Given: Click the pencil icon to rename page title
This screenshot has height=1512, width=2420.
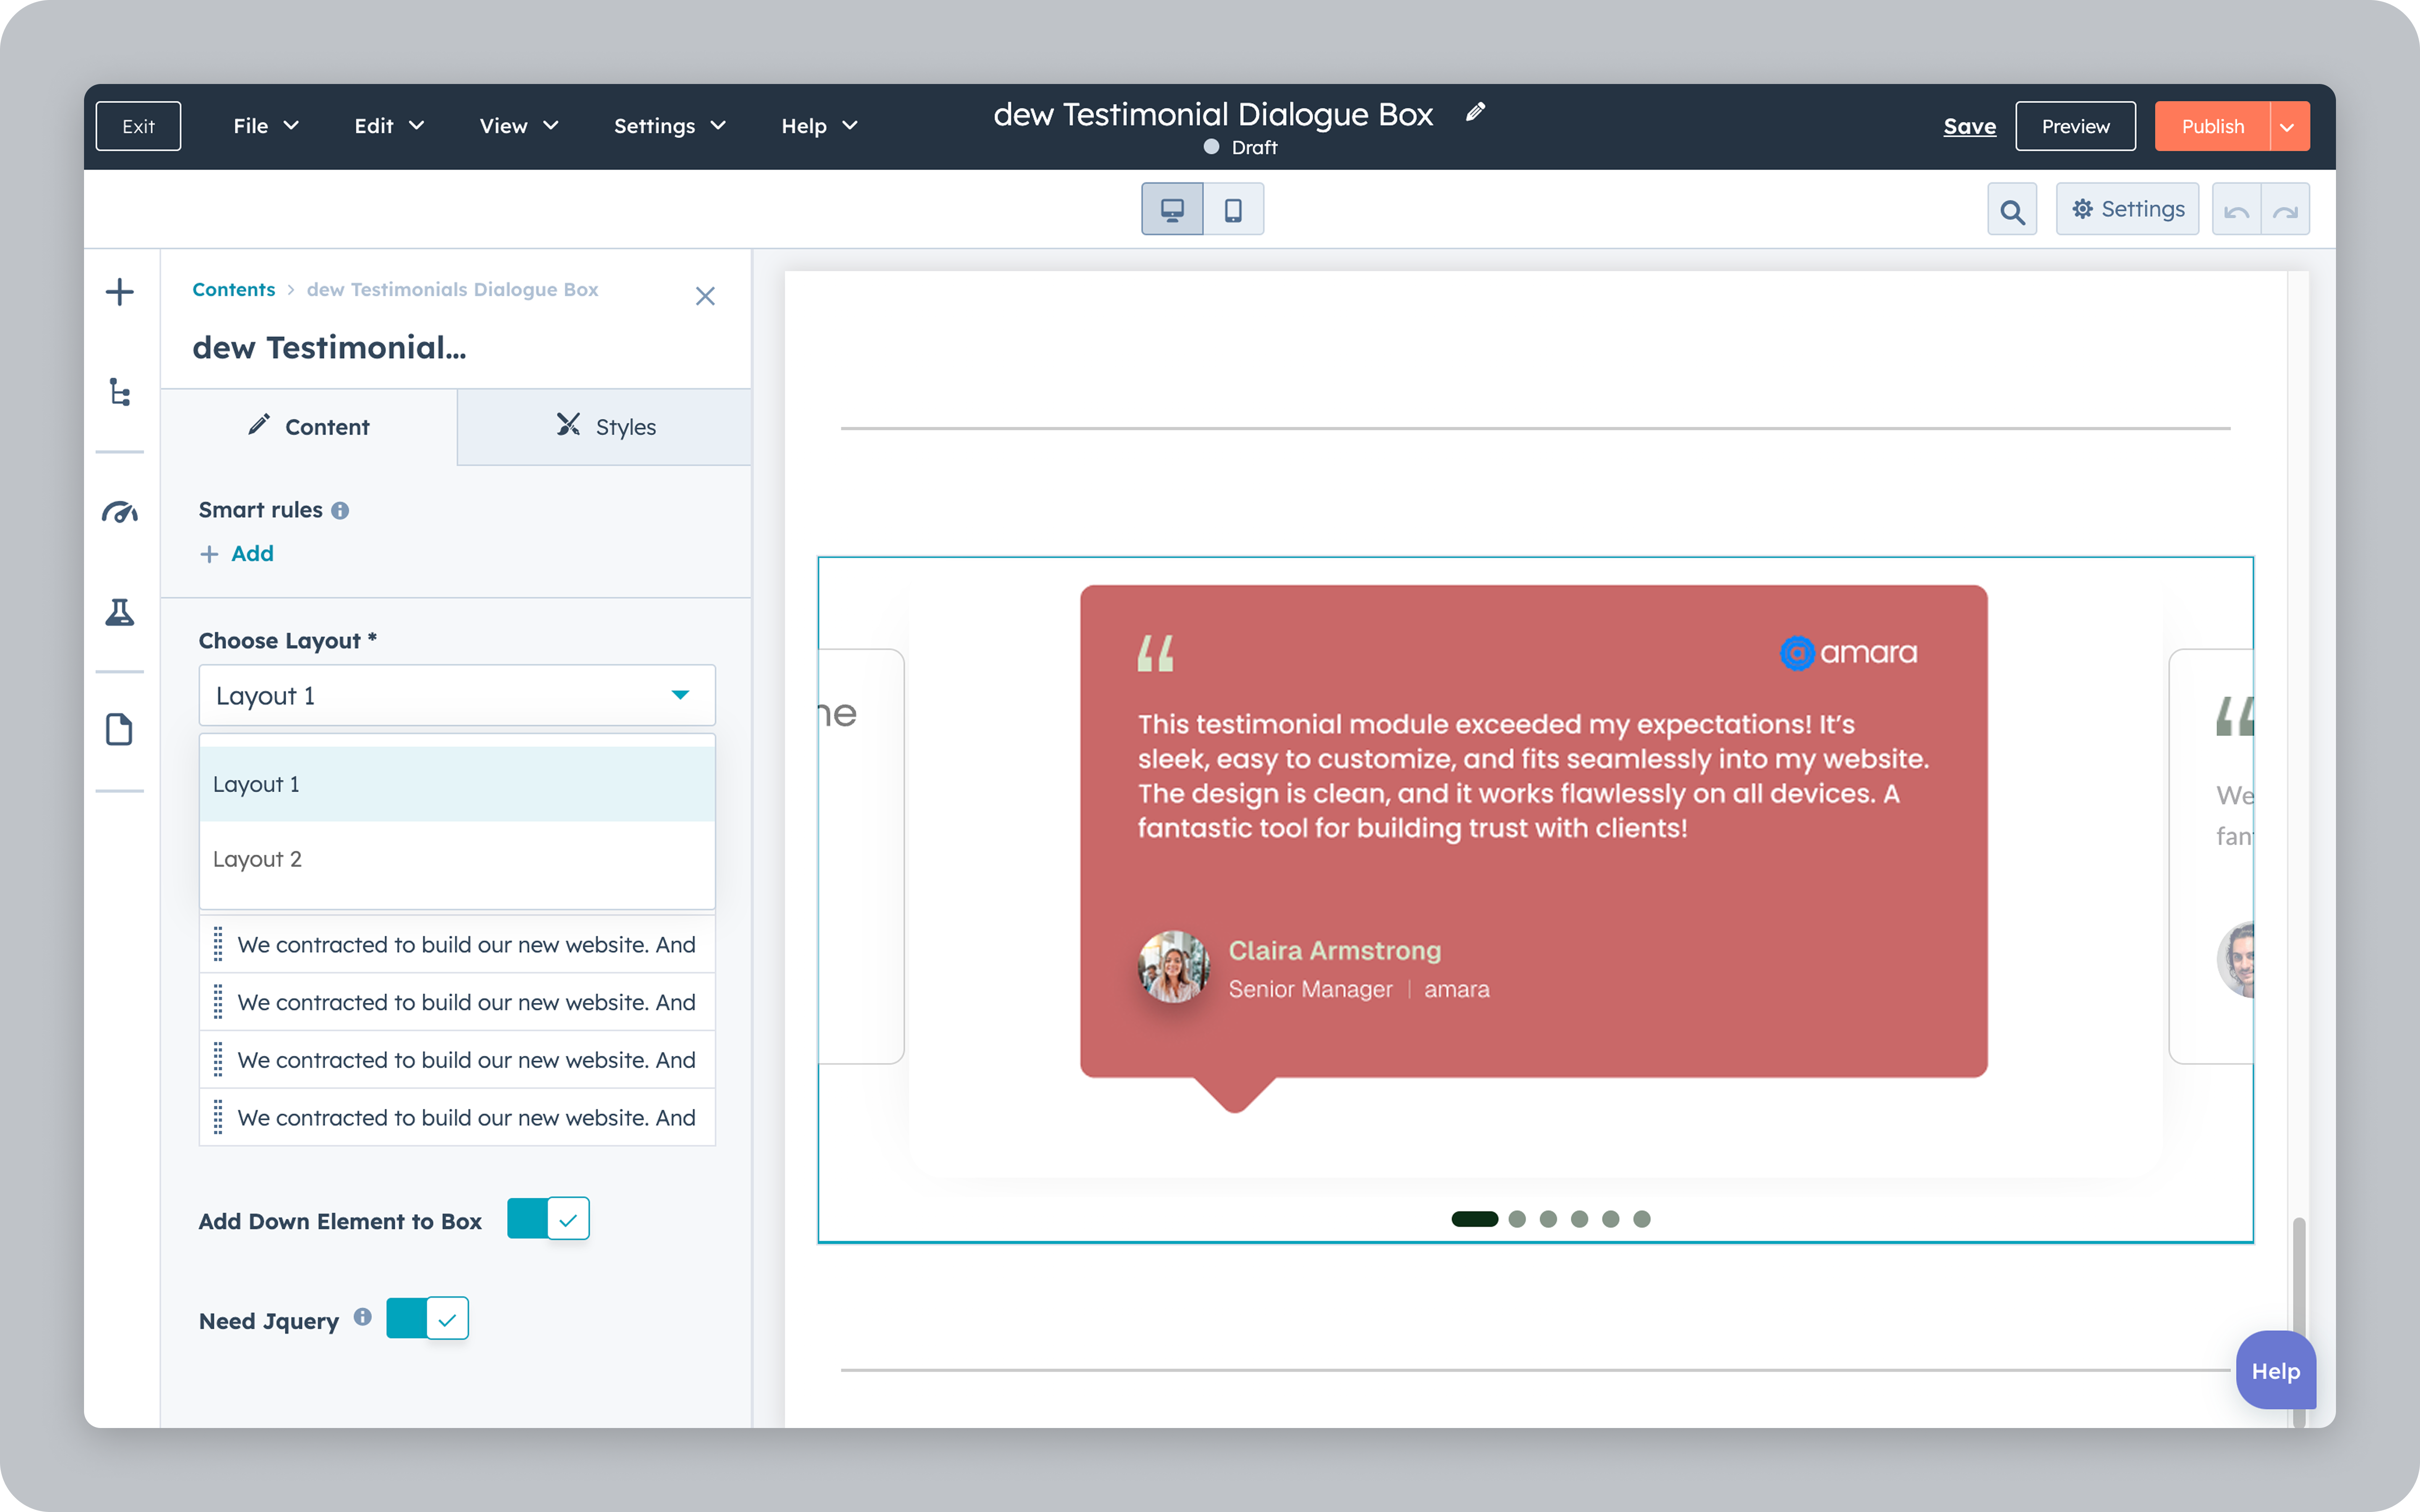Looking at the screenshot, I should [x=1475, y=113].
